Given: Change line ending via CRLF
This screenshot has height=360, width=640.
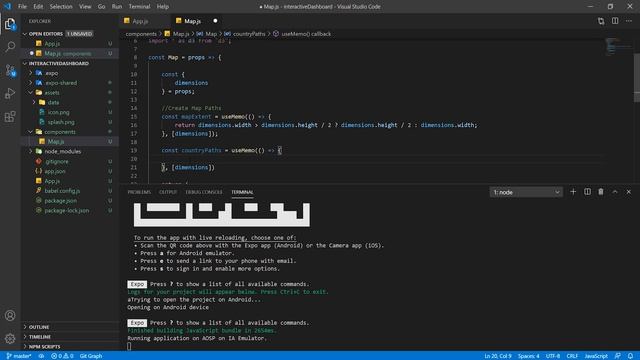Looking at the screenshot, I should pos(572,356).
